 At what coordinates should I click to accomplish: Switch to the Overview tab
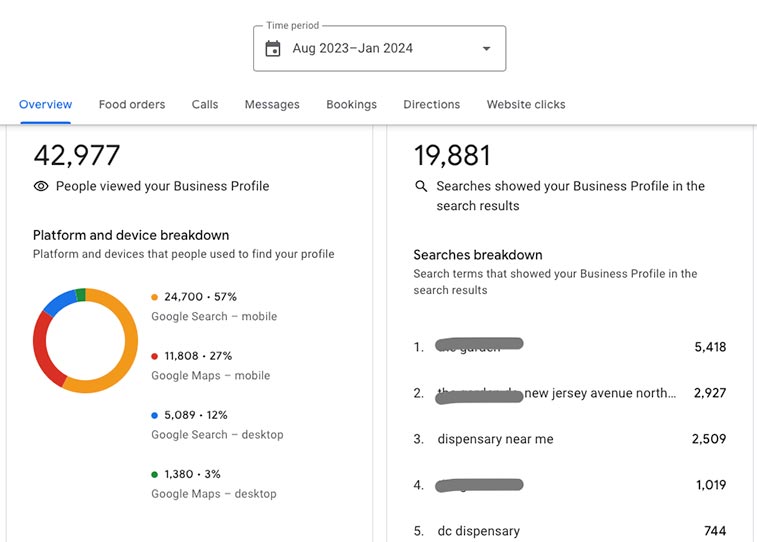(x=45, y=104)
